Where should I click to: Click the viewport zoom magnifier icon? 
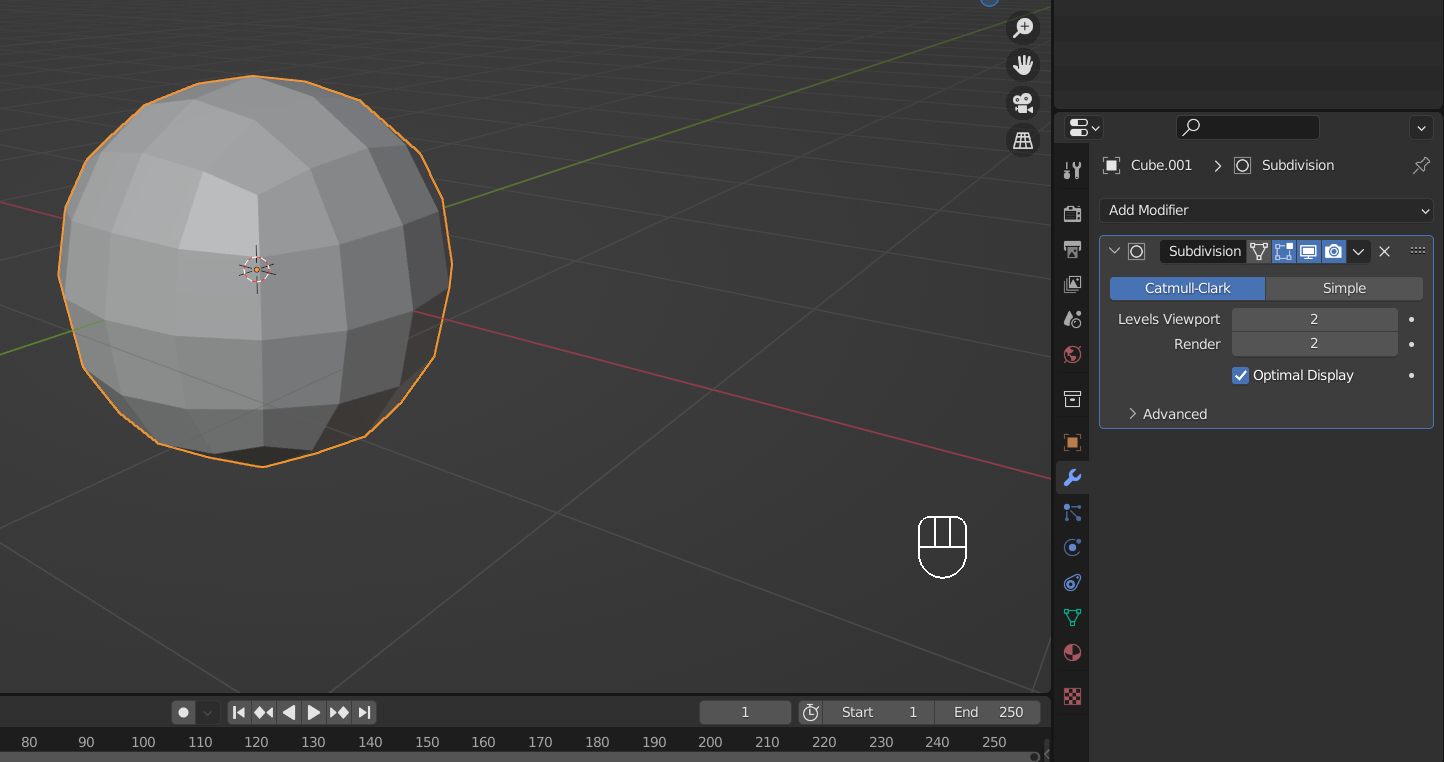pyautogui.click(x=1023, y=28)
